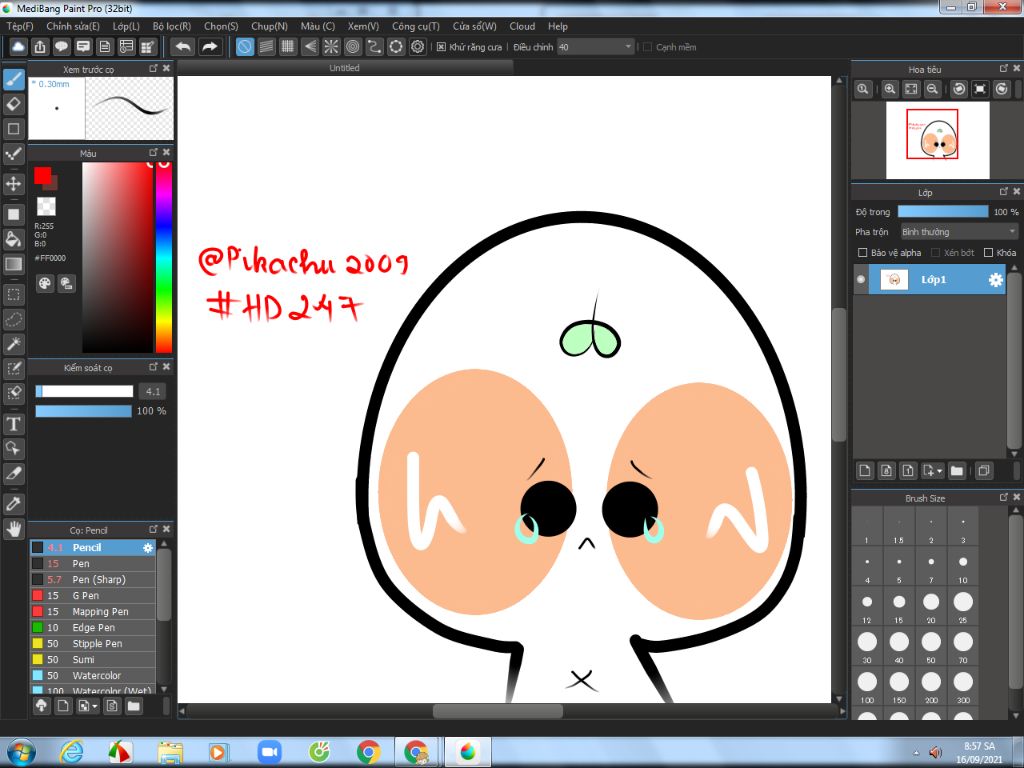The image size is (1024, 768).
Task: Pick the Bucket fill tool
Action: [14, 239]
